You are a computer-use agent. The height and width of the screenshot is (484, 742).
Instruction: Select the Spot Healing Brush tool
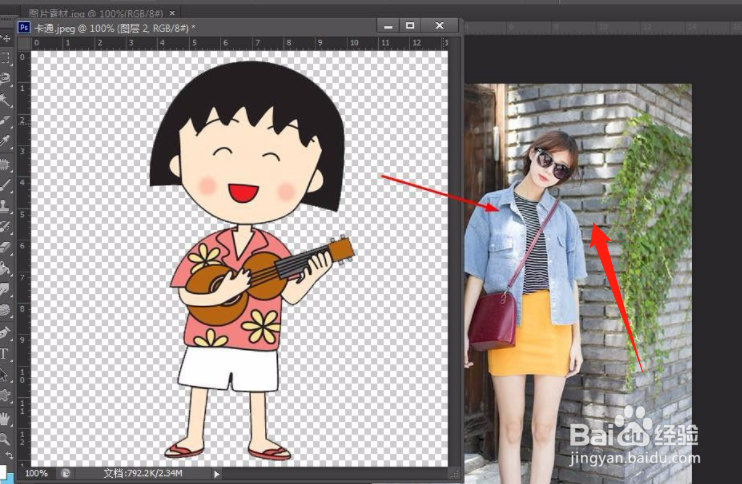[5, 165]
